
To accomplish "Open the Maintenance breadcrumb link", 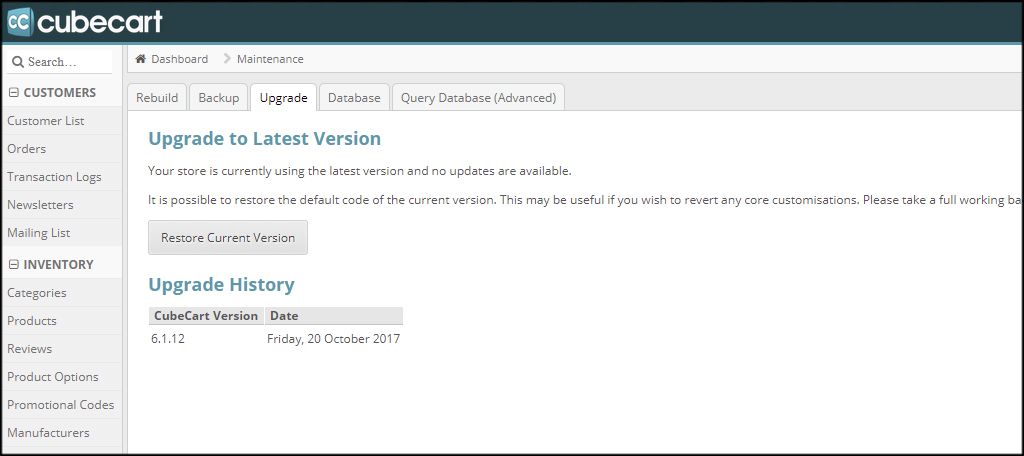I will coord(270,59).
